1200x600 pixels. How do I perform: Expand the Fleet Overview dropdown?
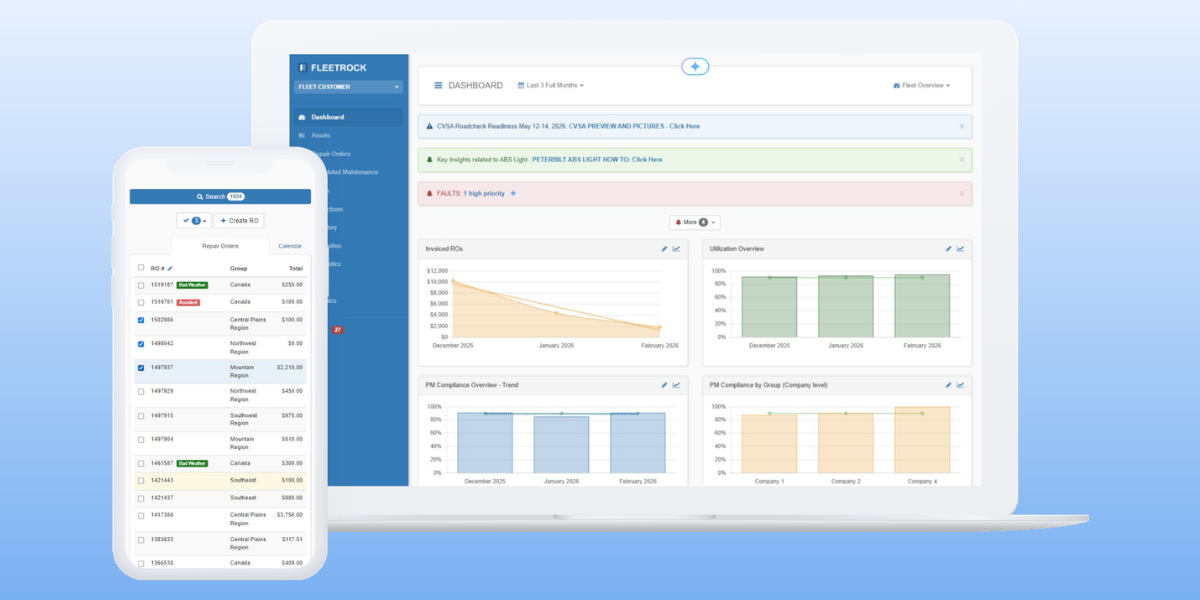(921, 85)
